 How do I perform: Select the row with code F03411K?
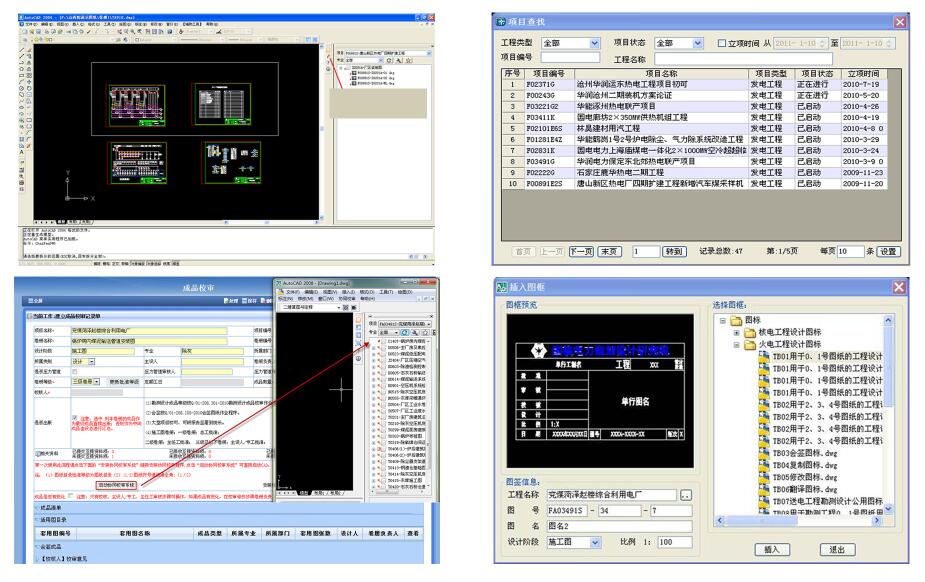click(x=696, y=117)
